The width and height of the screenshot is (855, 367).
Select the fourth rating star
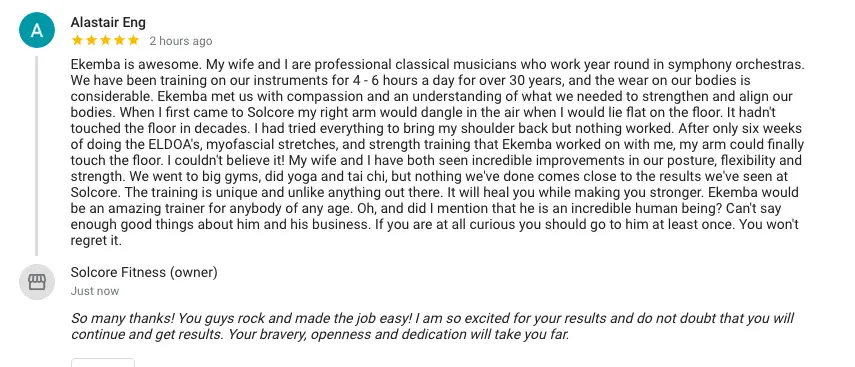pos(119,40)
